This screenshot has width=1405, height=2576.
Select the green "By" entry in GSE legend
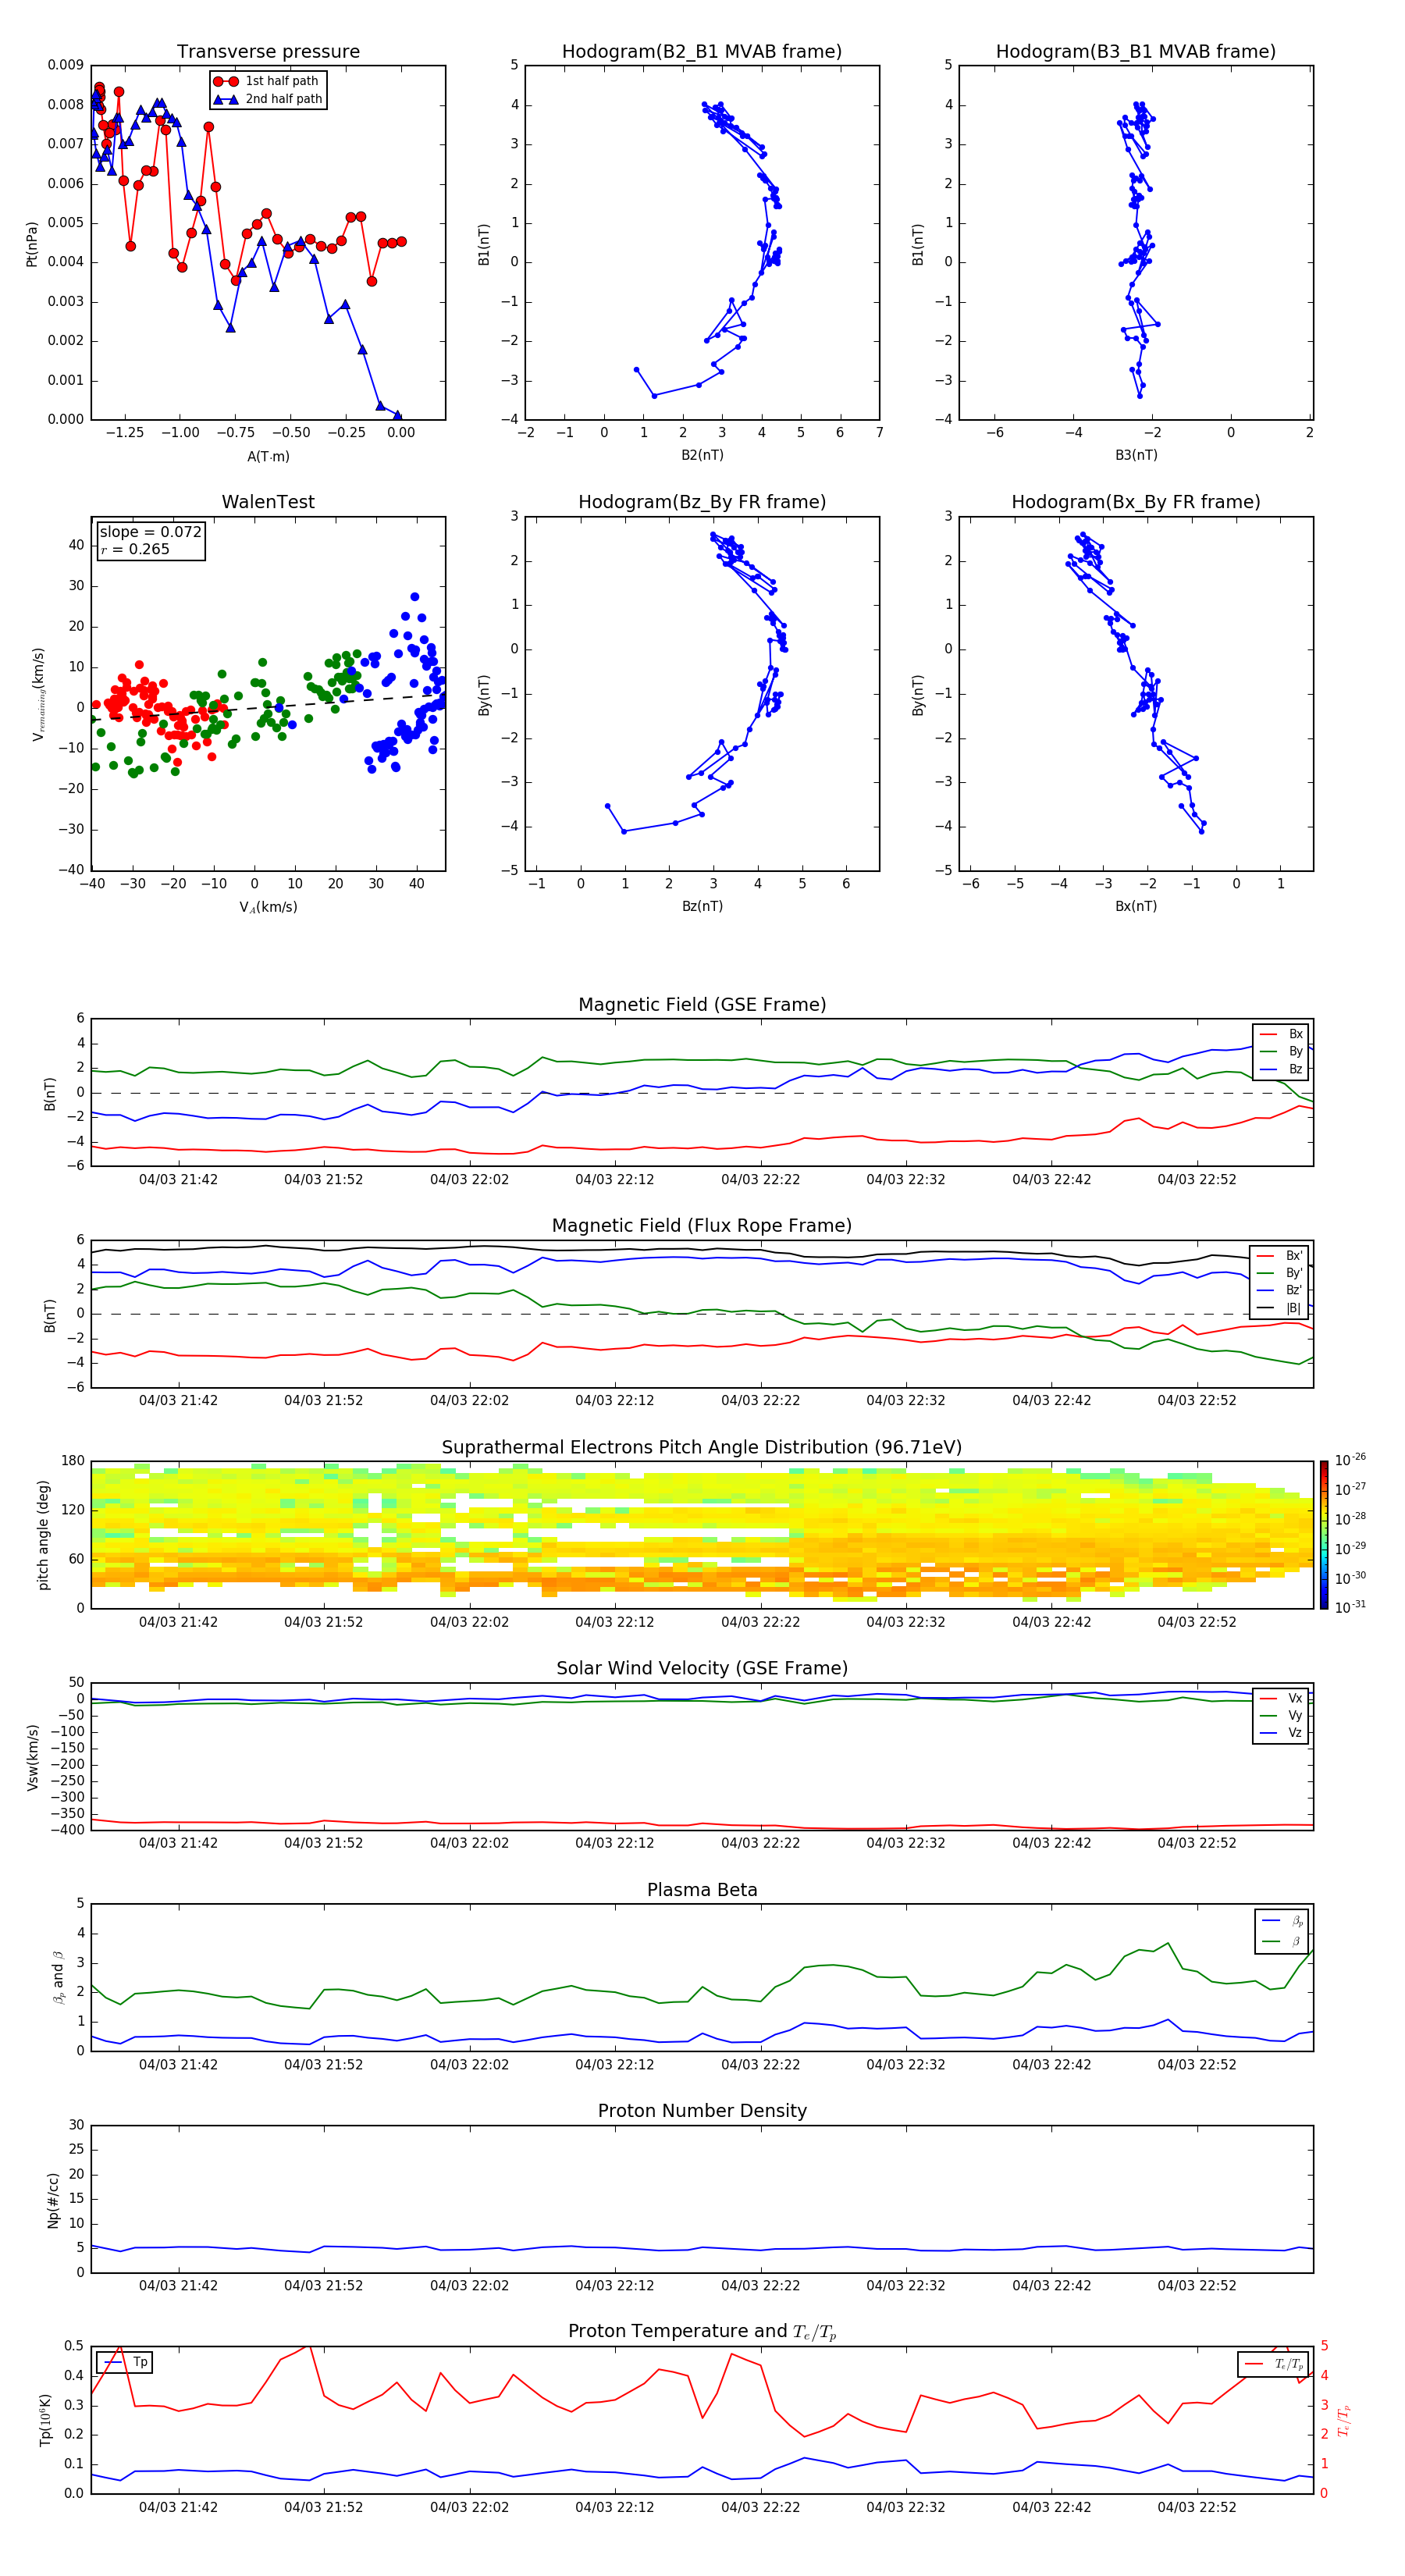[1281, 1051]
